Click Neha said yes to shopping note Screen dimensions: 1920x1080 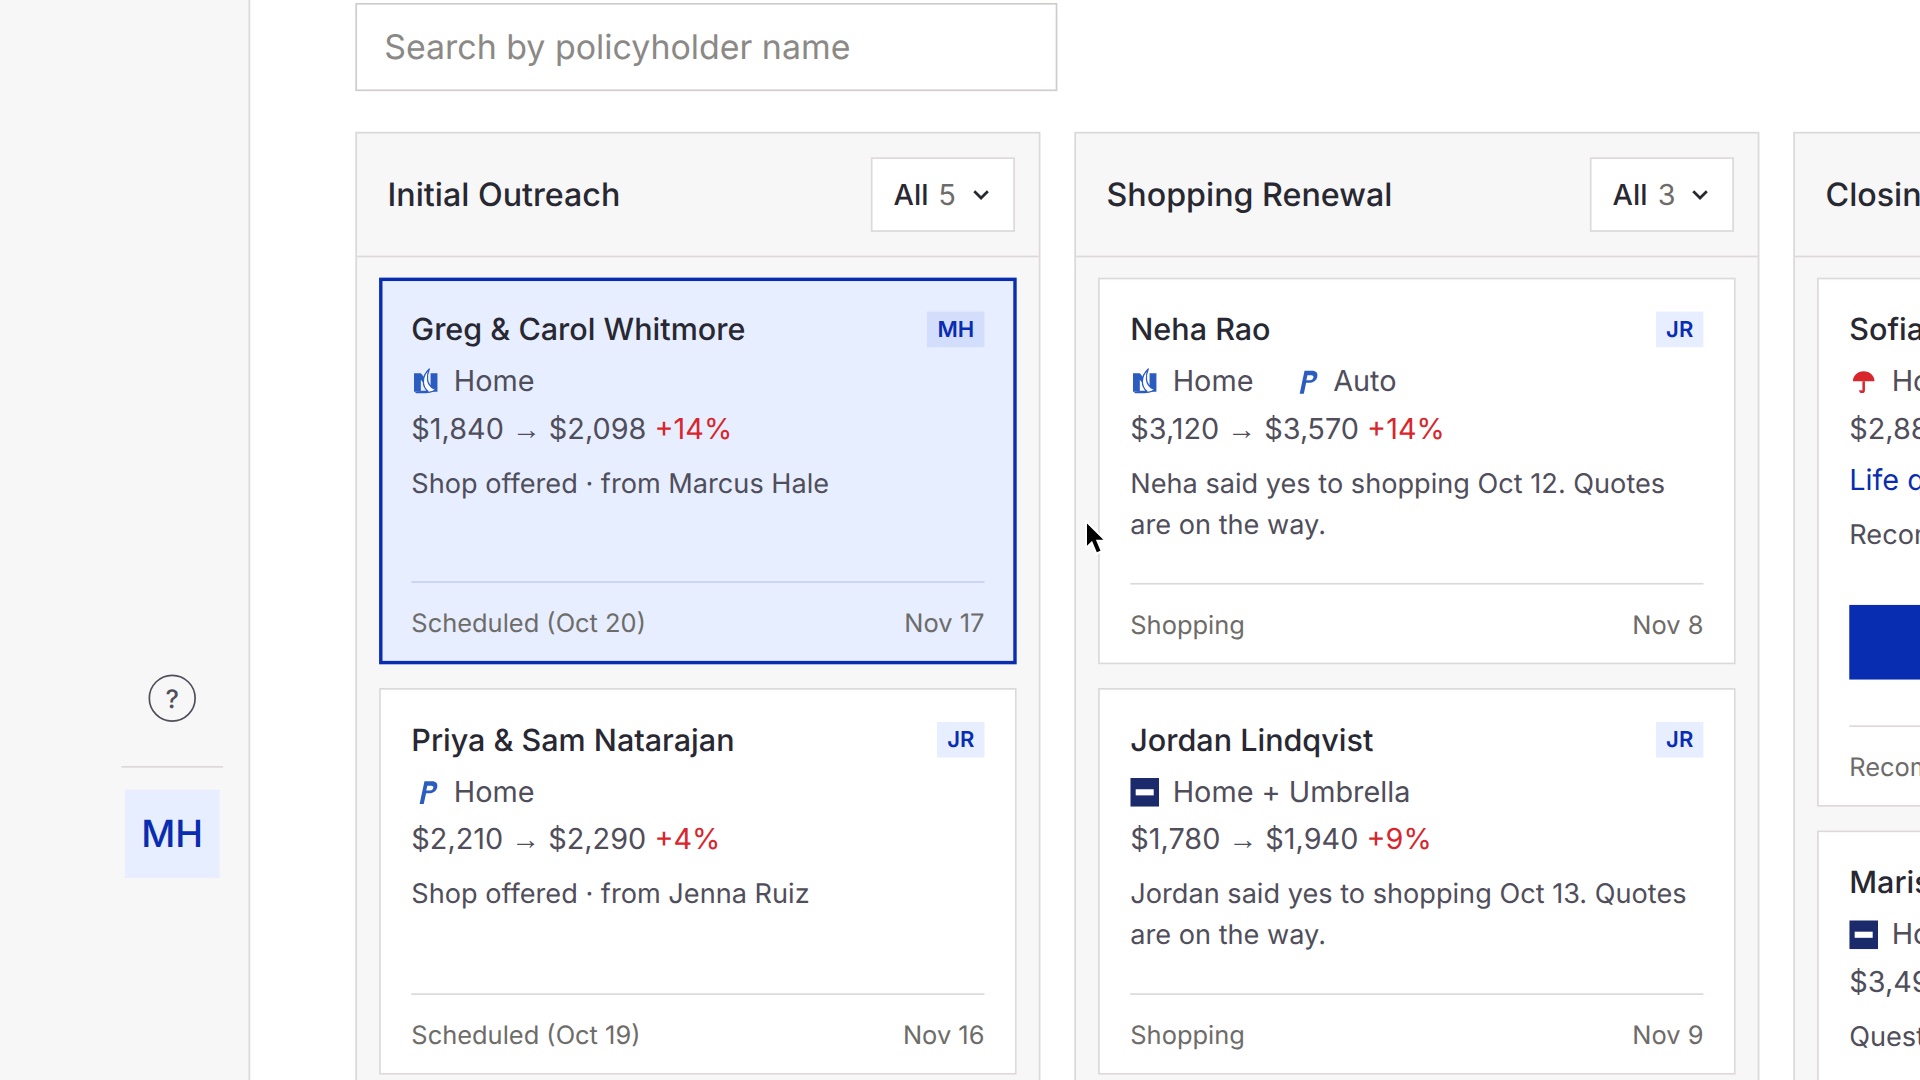(x=1397, y=504)
